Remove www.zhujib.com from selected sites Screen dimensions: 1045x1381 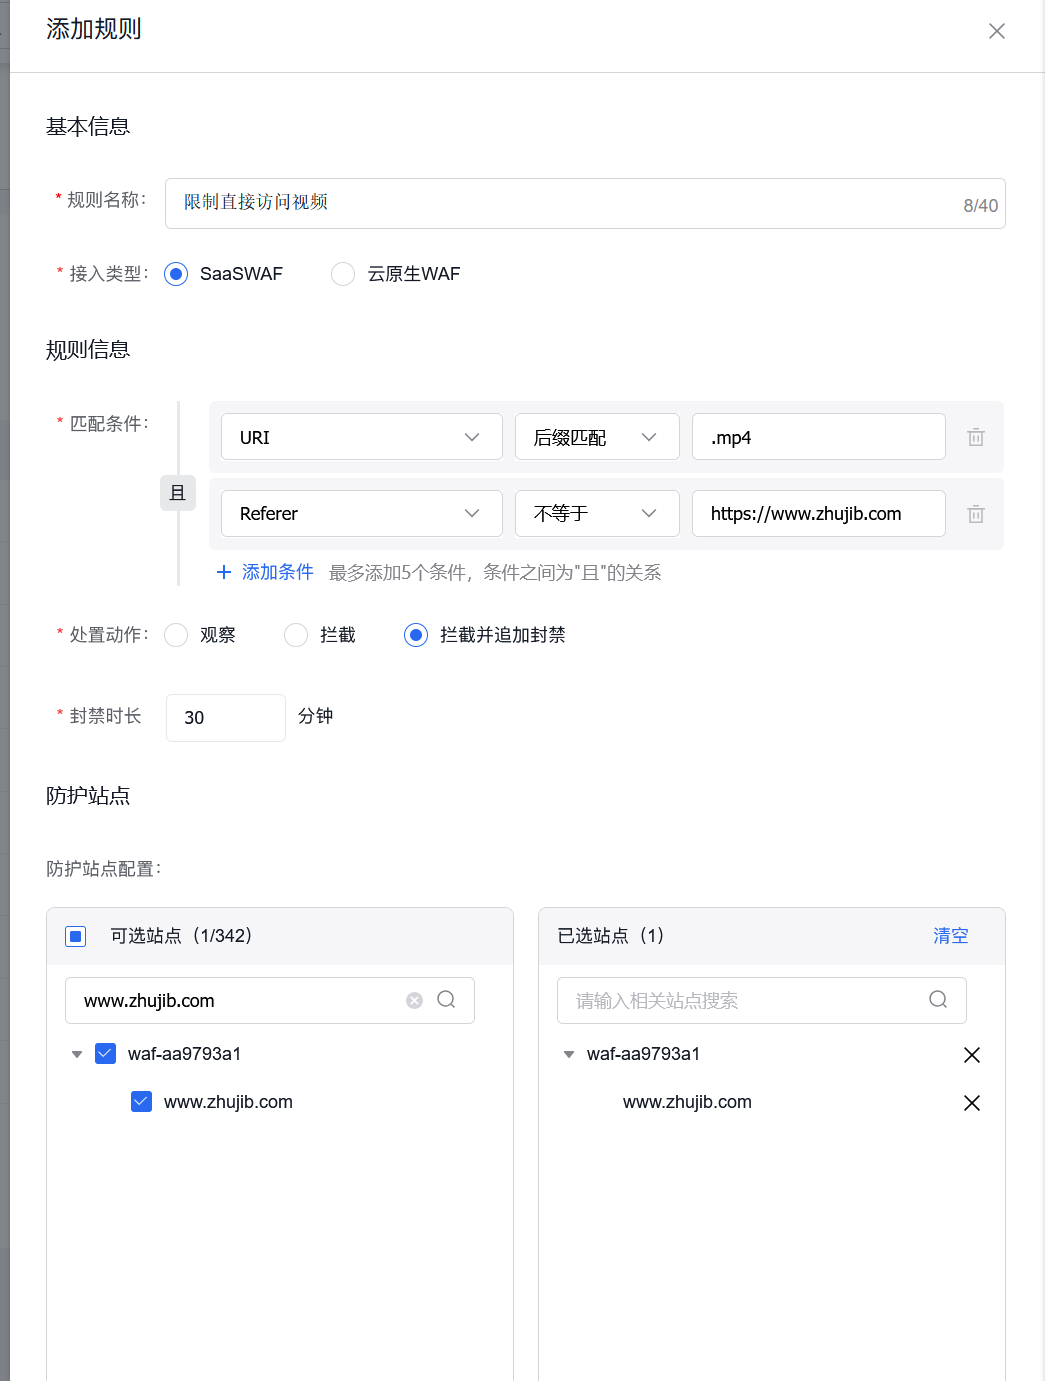tap(971, 1103)
